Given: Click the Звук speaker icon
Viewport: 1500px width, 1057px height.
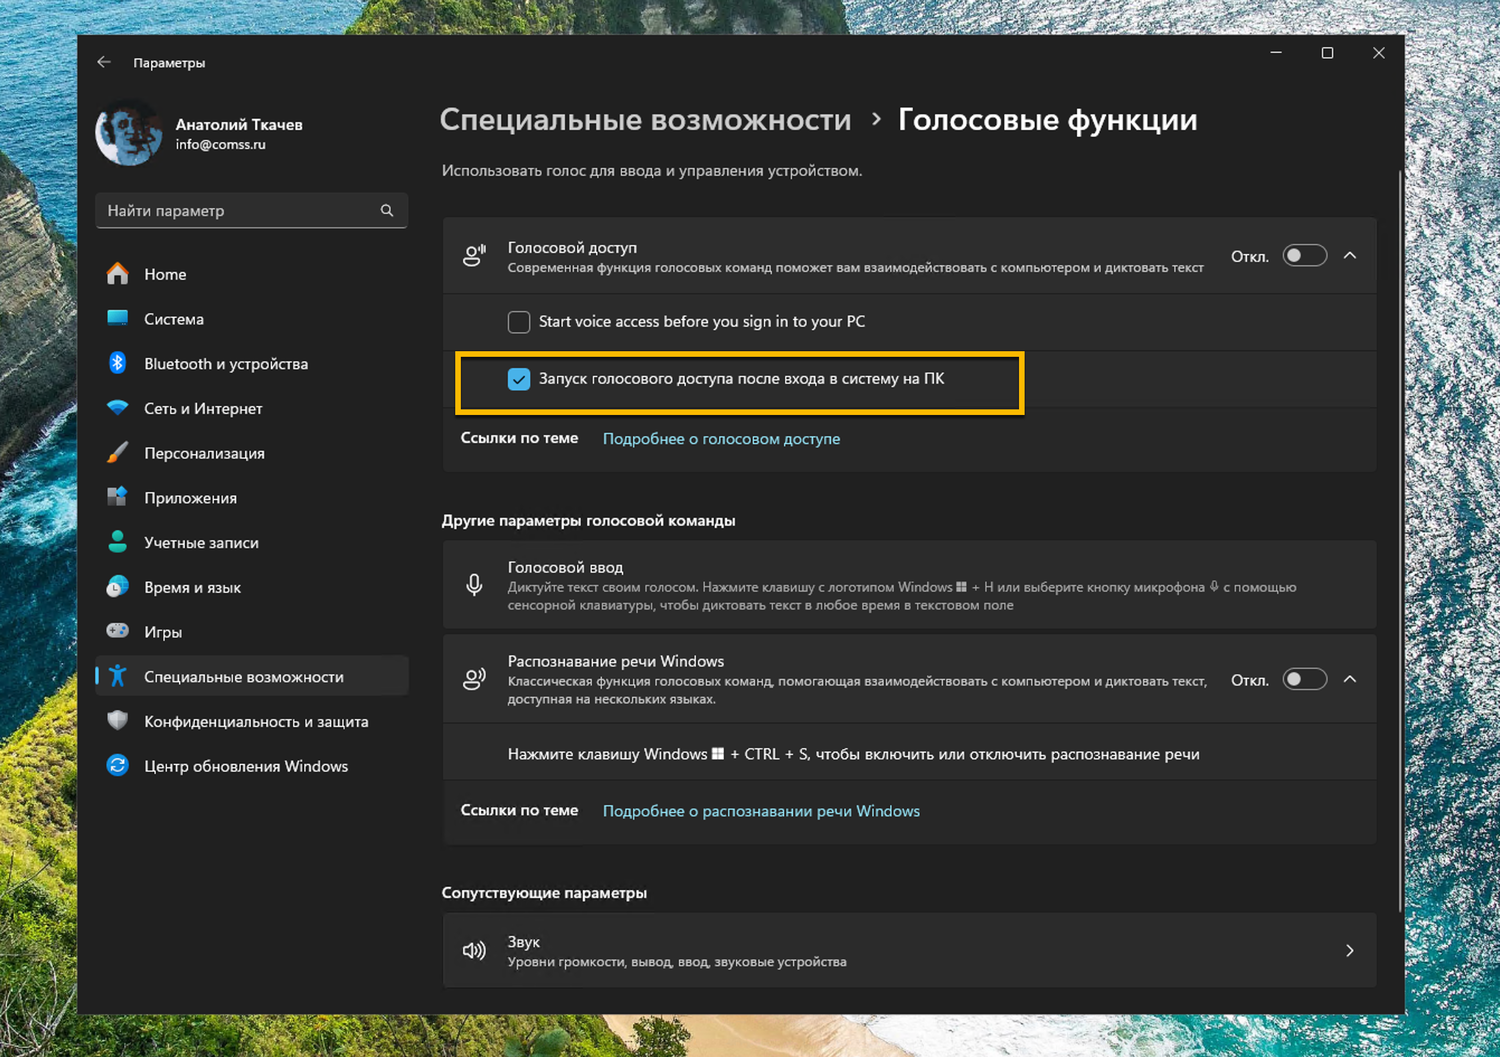Looking at the screenshot, I should tap(474, 950).
